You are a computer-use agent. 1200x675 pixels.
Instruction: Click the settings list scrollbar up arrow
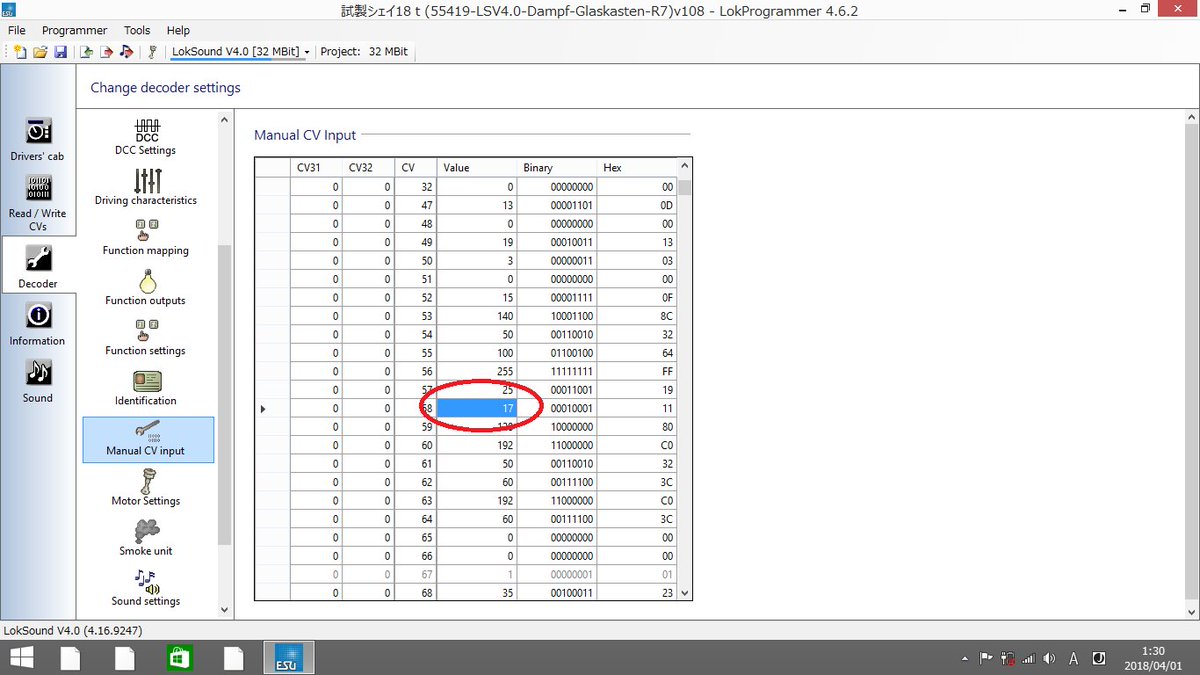pos(224,120)
